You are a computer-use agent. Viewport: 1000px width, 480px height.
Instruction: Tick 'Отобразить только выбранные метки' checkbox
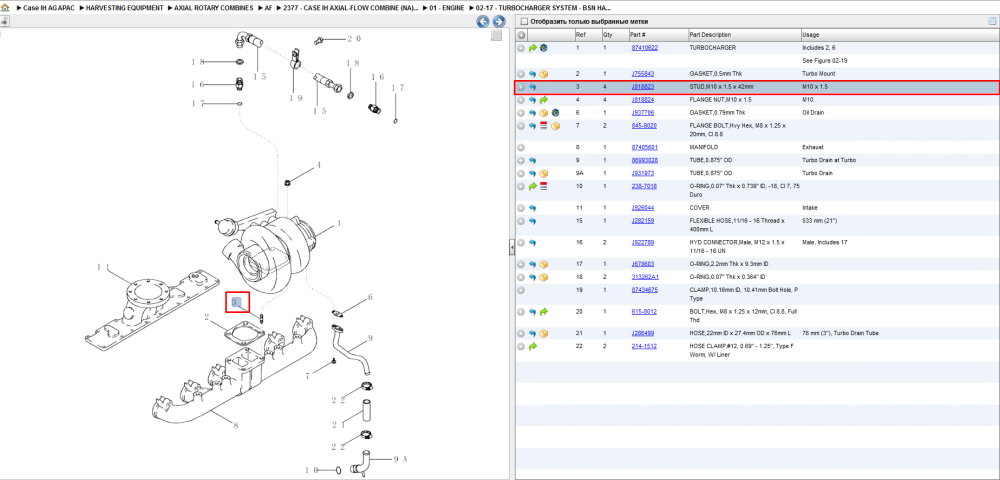524,22
